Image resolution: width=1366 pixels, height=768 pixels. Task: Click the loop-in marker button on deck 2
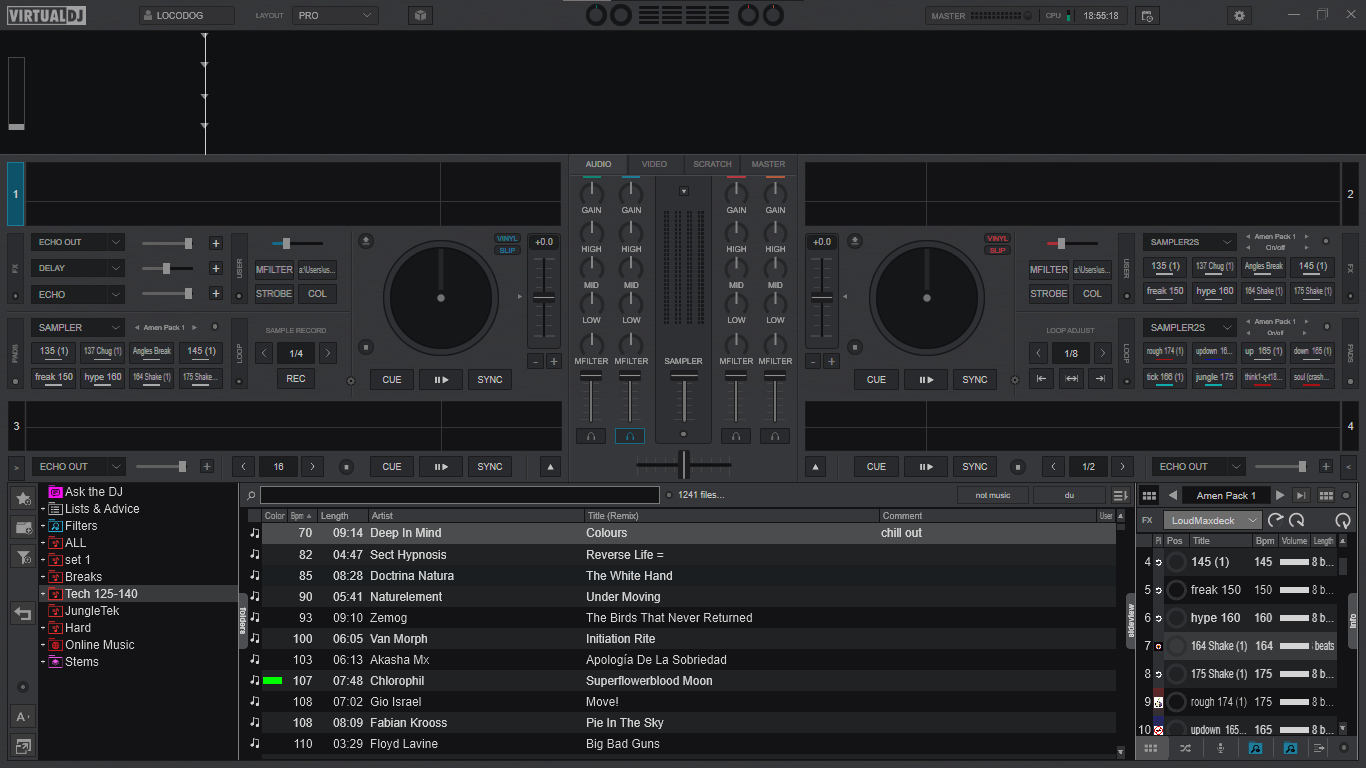pos(1041,378)
